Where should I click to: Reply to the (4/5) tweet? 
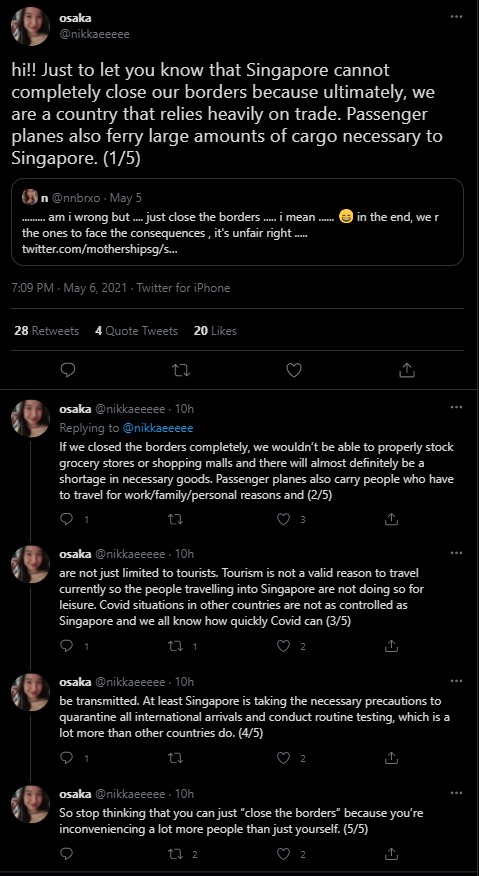tap(66, 758)
